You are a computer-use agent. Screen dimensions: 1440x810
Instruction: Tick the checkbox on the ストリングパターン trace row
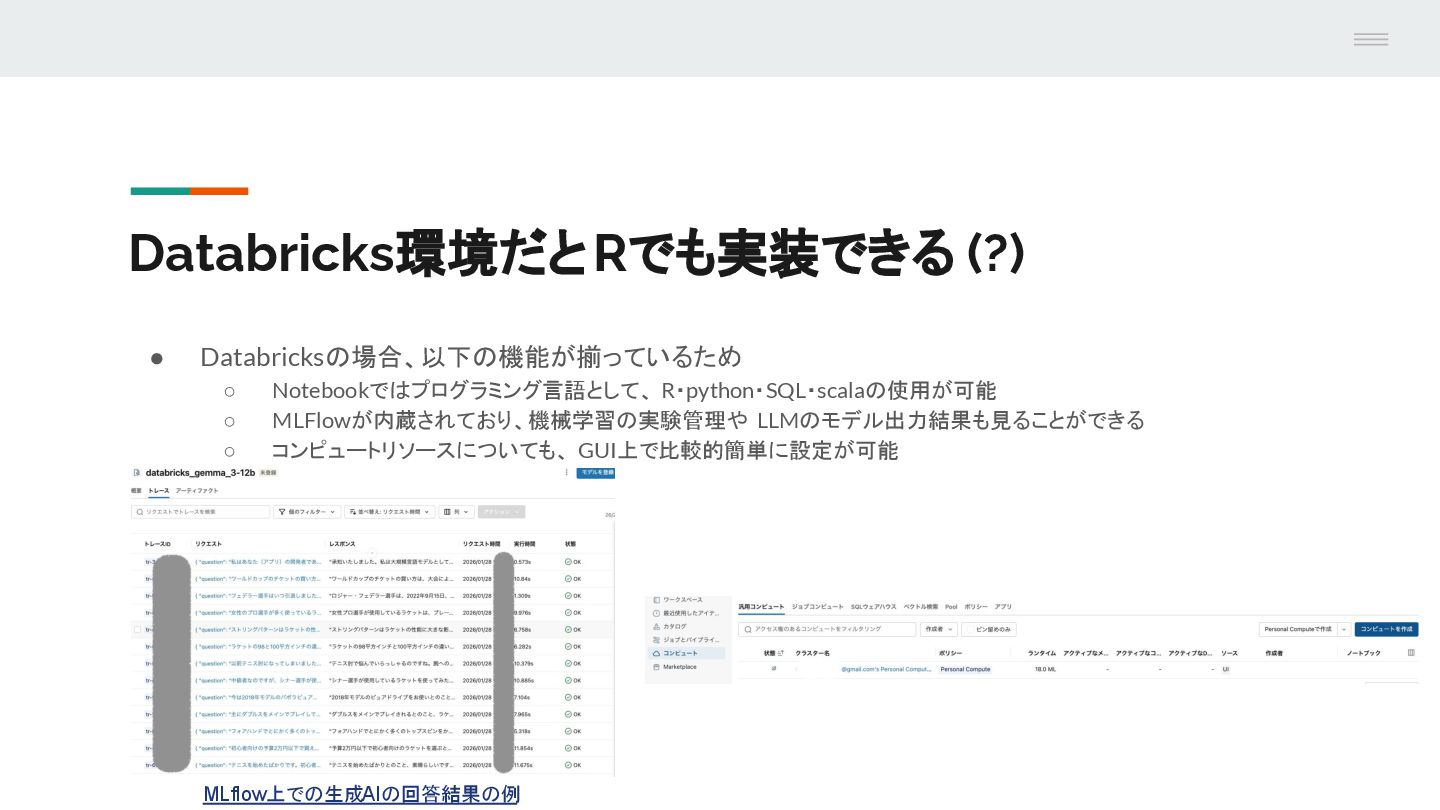pos(137,630)
